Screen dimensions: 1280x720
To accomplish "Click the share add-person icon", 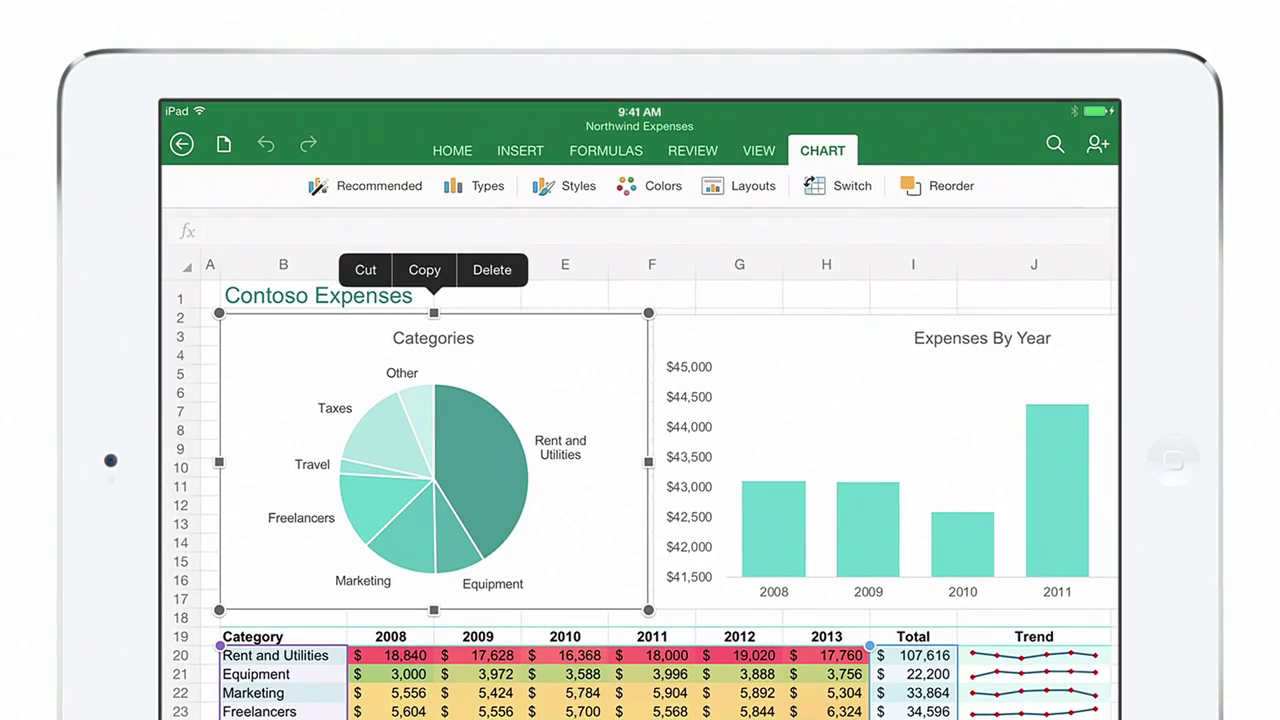I will coord(1098,145).
